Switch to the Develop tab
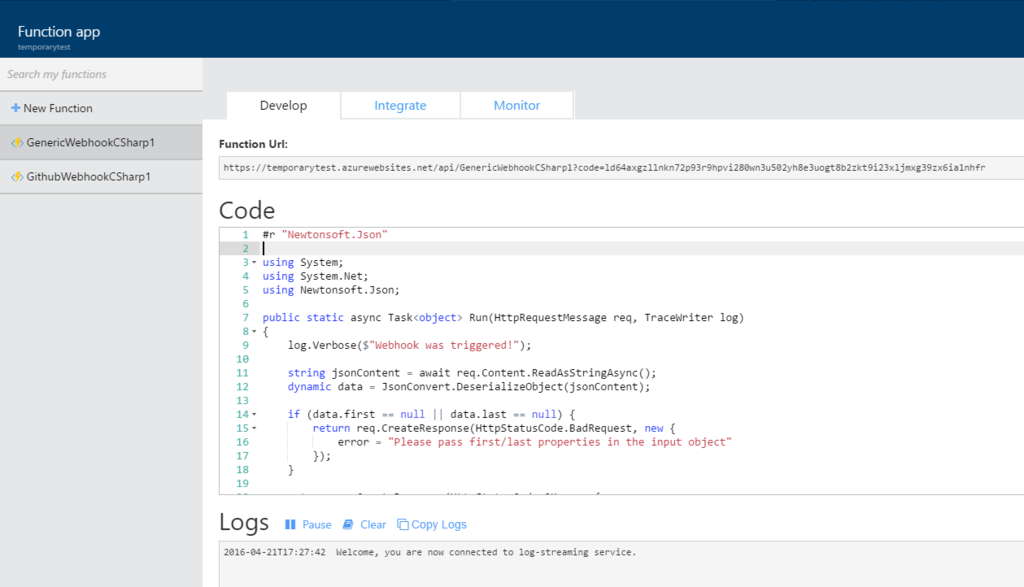 tap(283, 105)
